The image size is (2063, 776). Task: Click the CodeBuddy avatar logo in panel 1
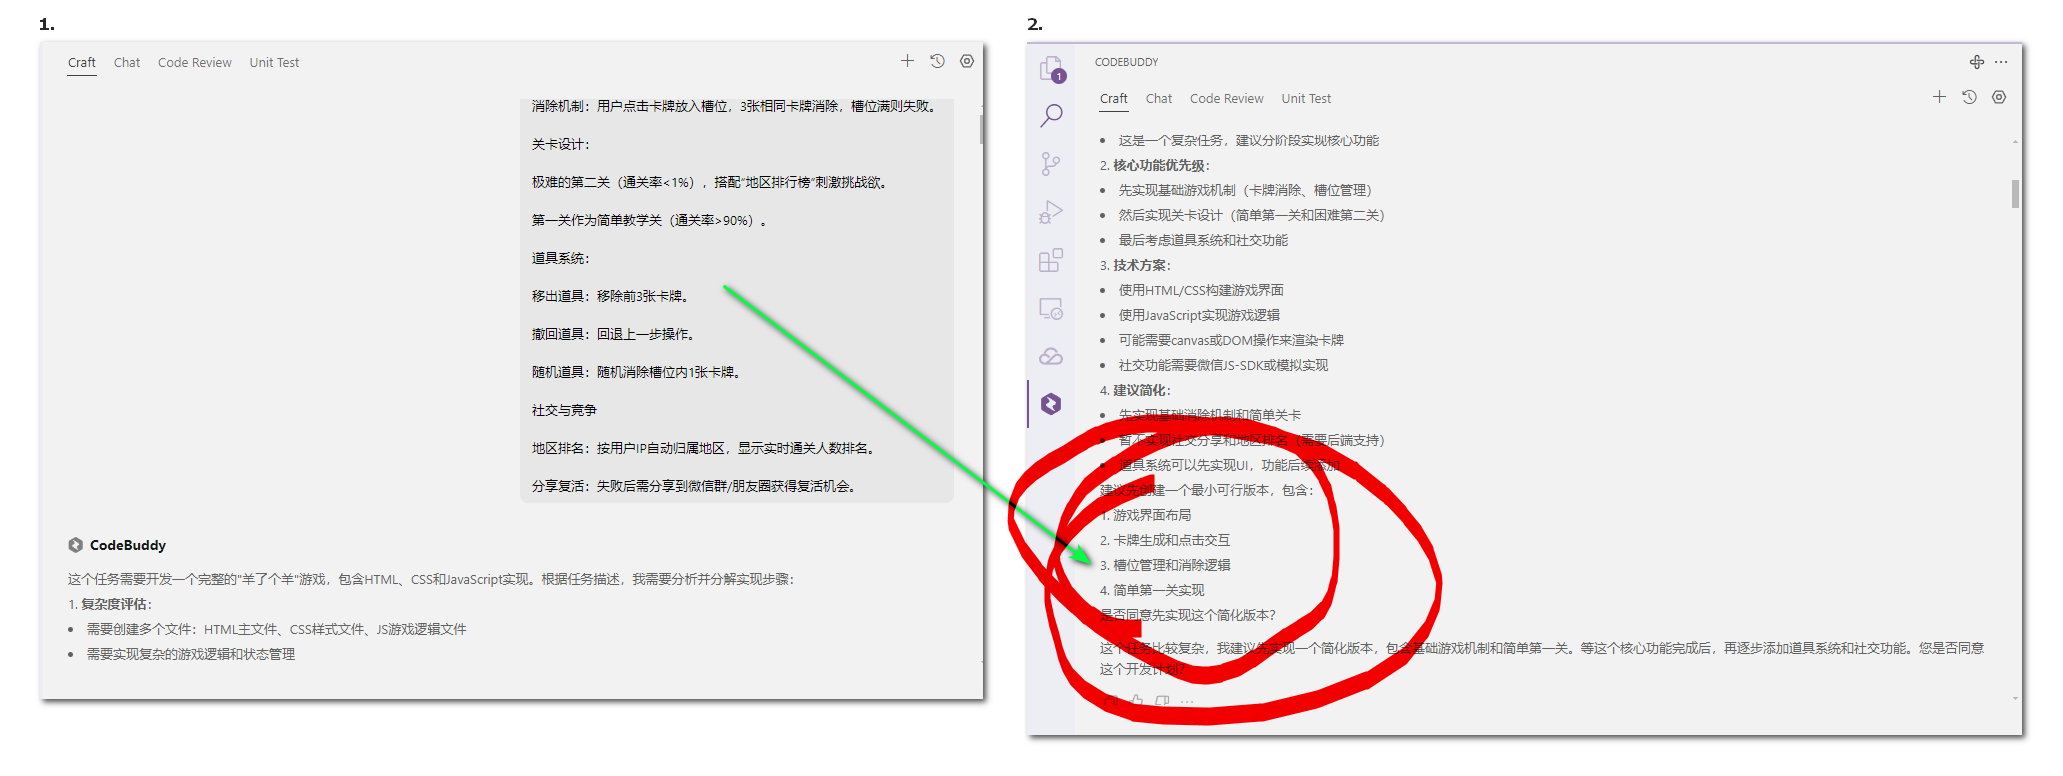pos(76,545)
